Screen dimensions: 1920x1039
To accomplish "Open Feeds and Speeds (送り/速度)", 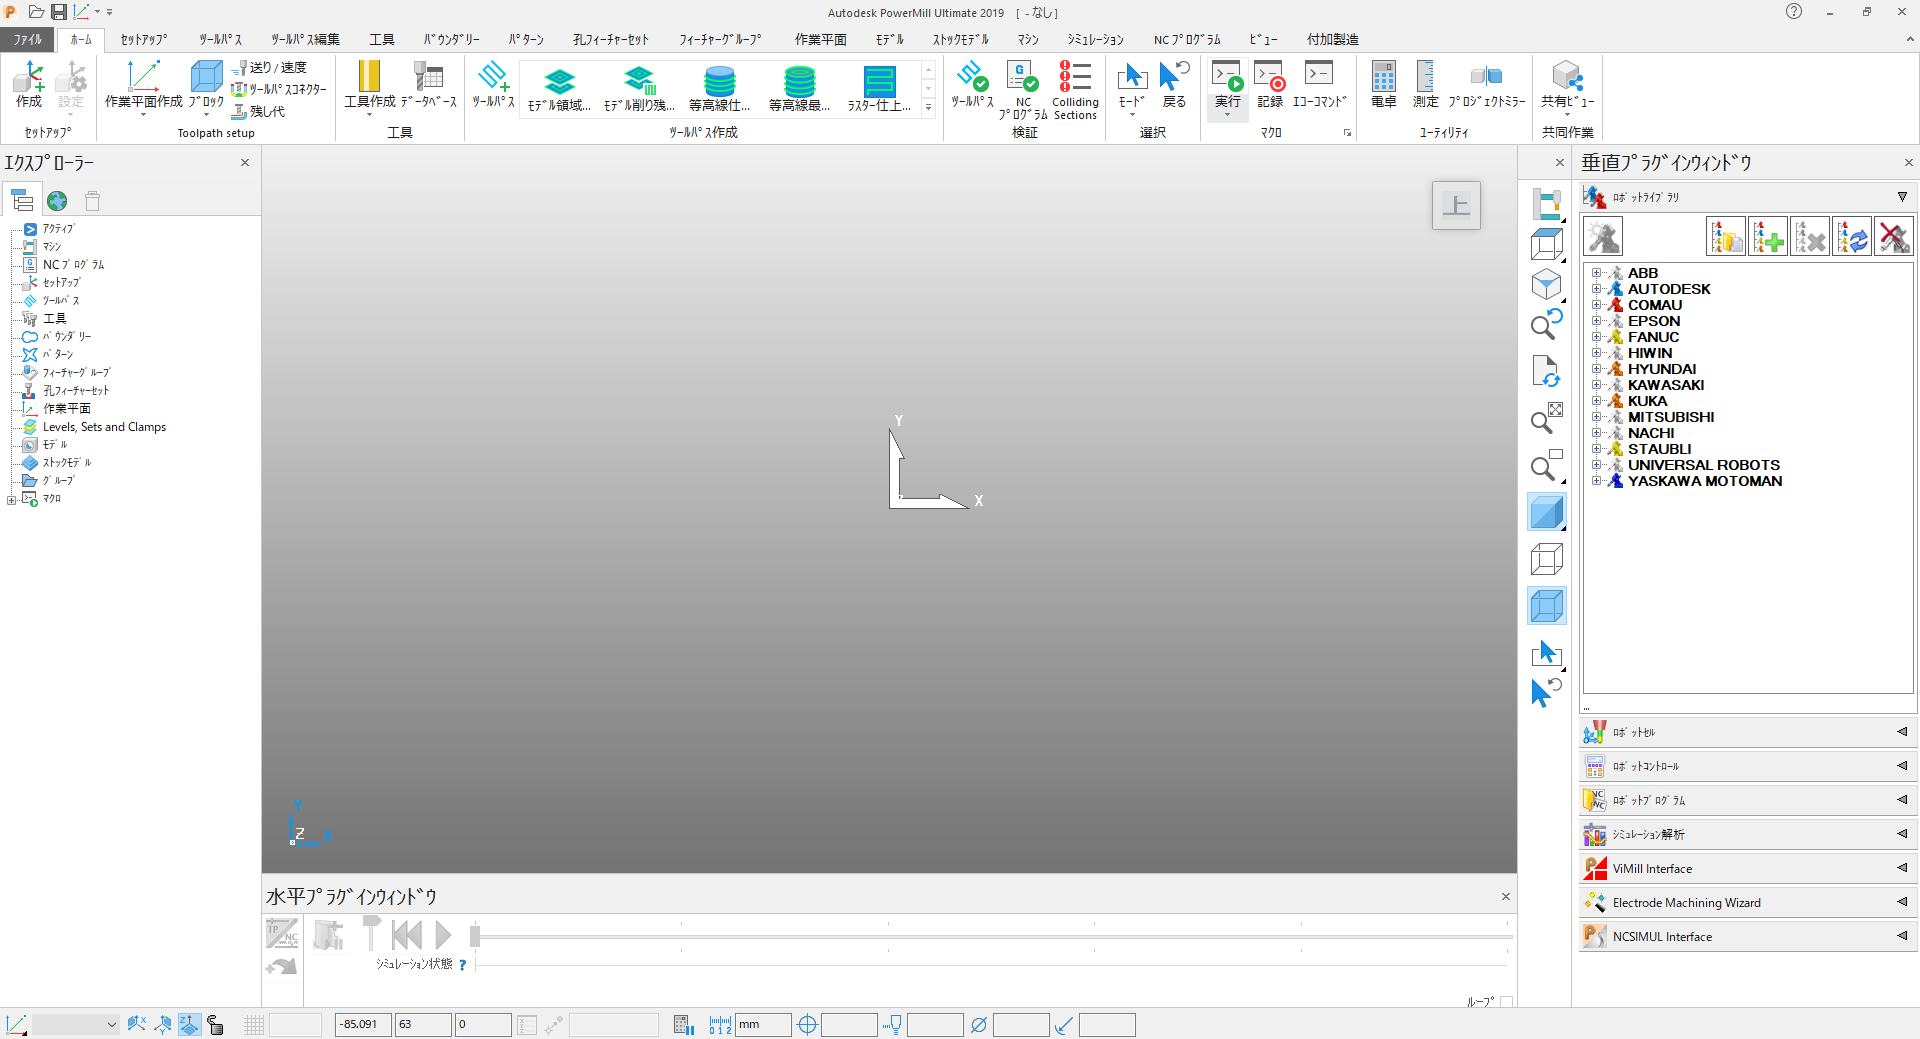I will (x=269, y=67).
